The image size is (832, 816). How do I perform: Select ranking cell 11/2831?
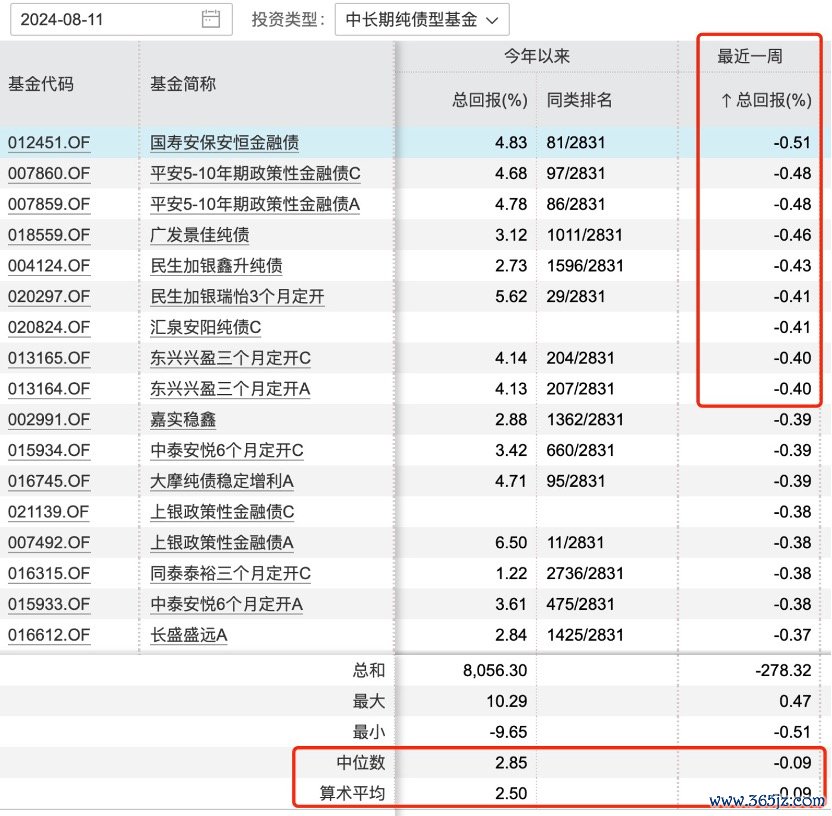pos(575,543)
